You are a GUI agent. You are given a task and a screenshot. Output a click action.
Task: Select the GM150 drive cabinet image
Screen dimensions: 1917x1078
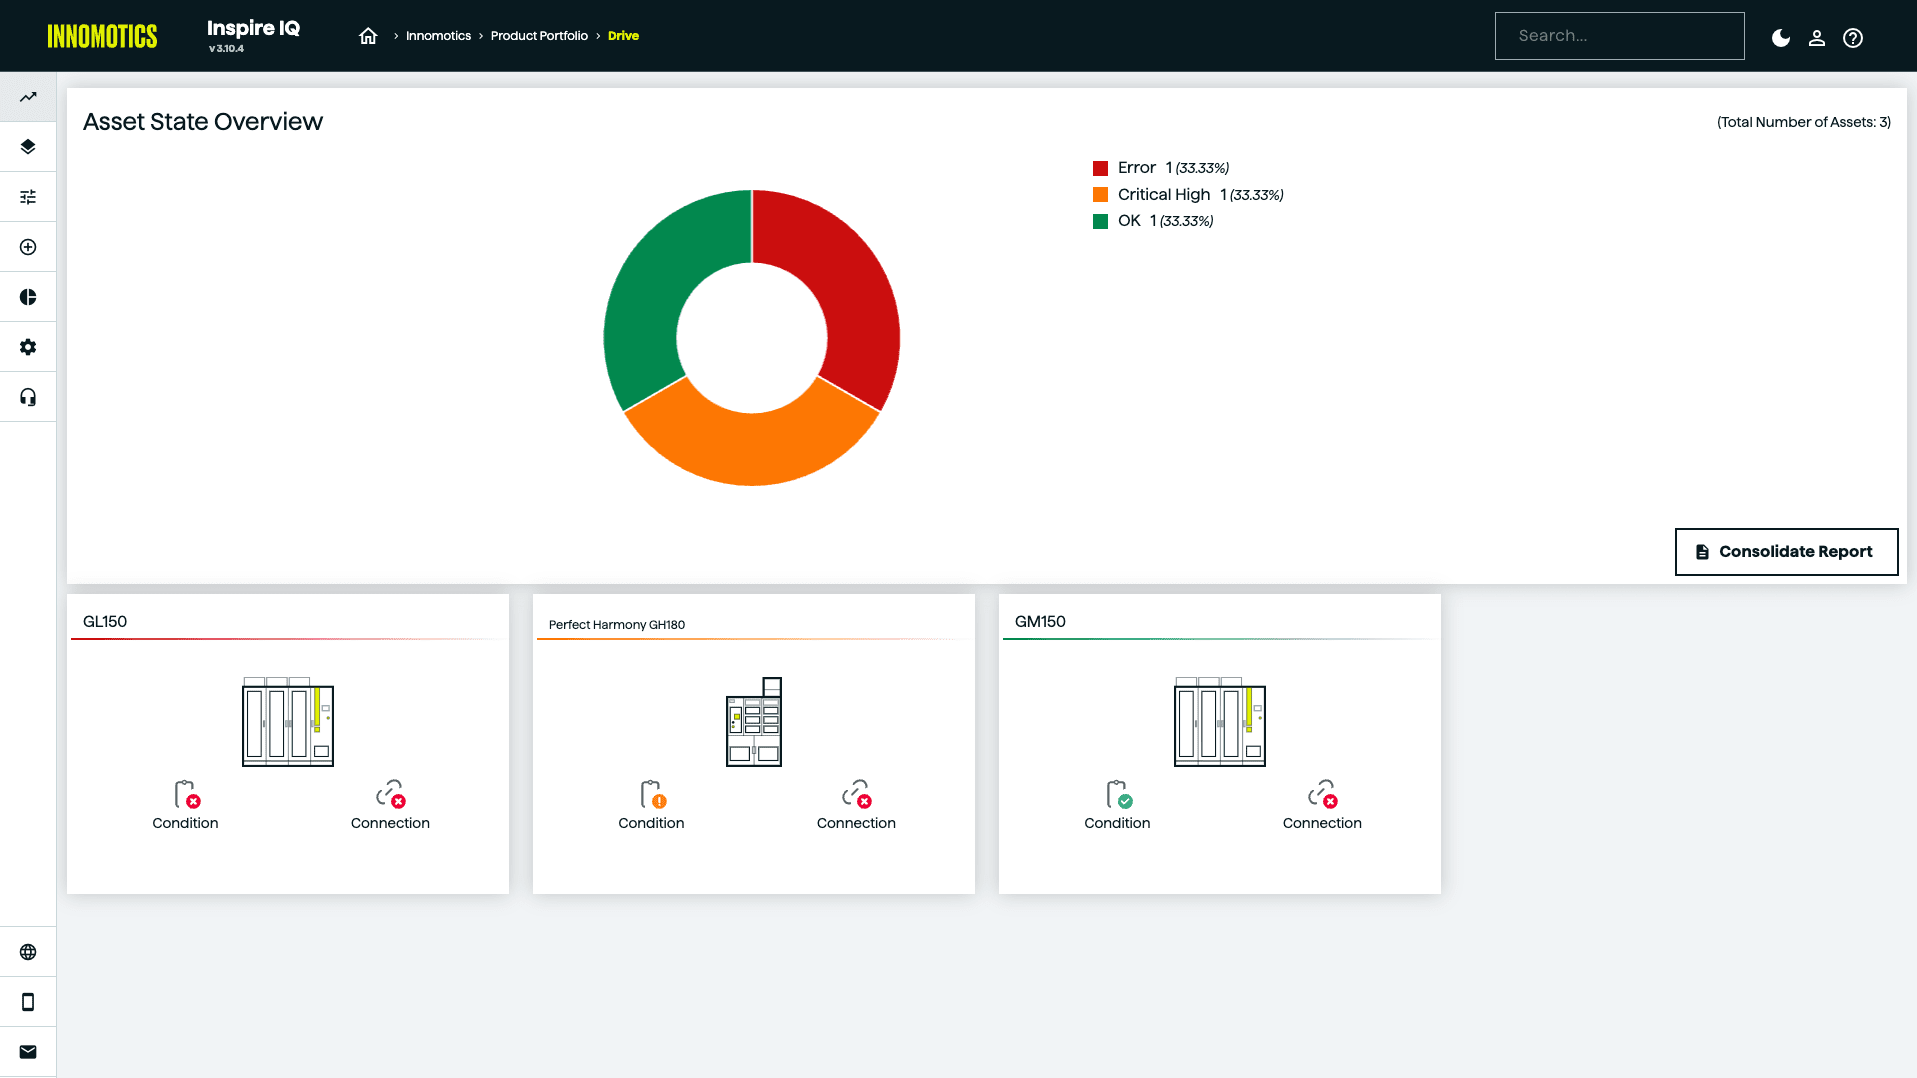[1220, 722]
